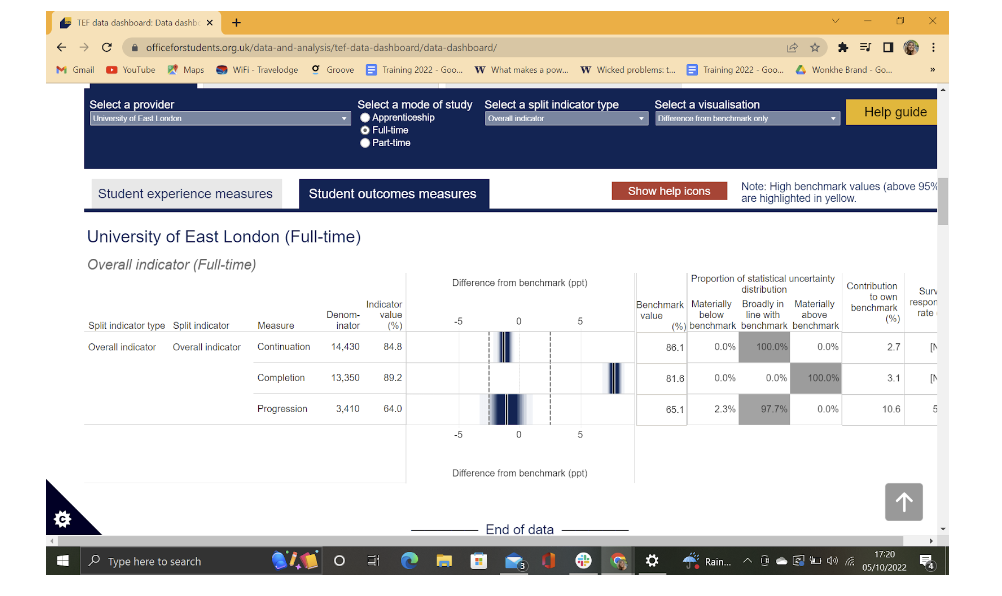Bookmark this page with the star icon
Image resolution: width=1002 pixels, height=596 pixels.
pyautogui.click(x=815, y=47)
